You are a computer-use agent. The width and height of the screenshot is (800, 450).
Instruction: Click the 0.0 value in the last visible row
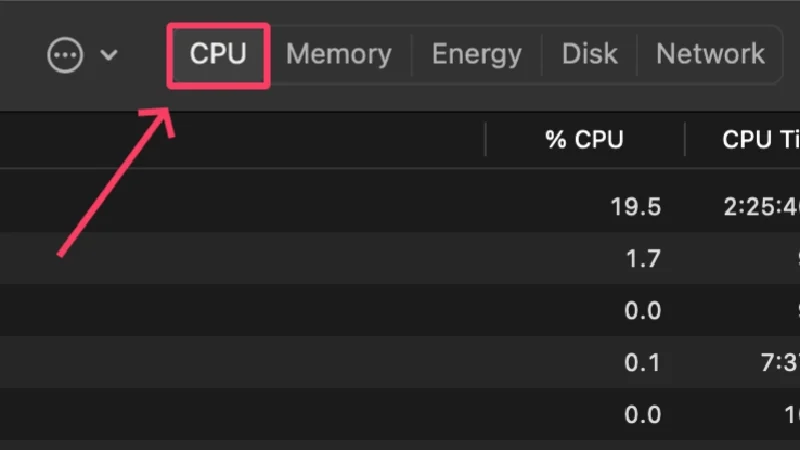tap(642, 413)
